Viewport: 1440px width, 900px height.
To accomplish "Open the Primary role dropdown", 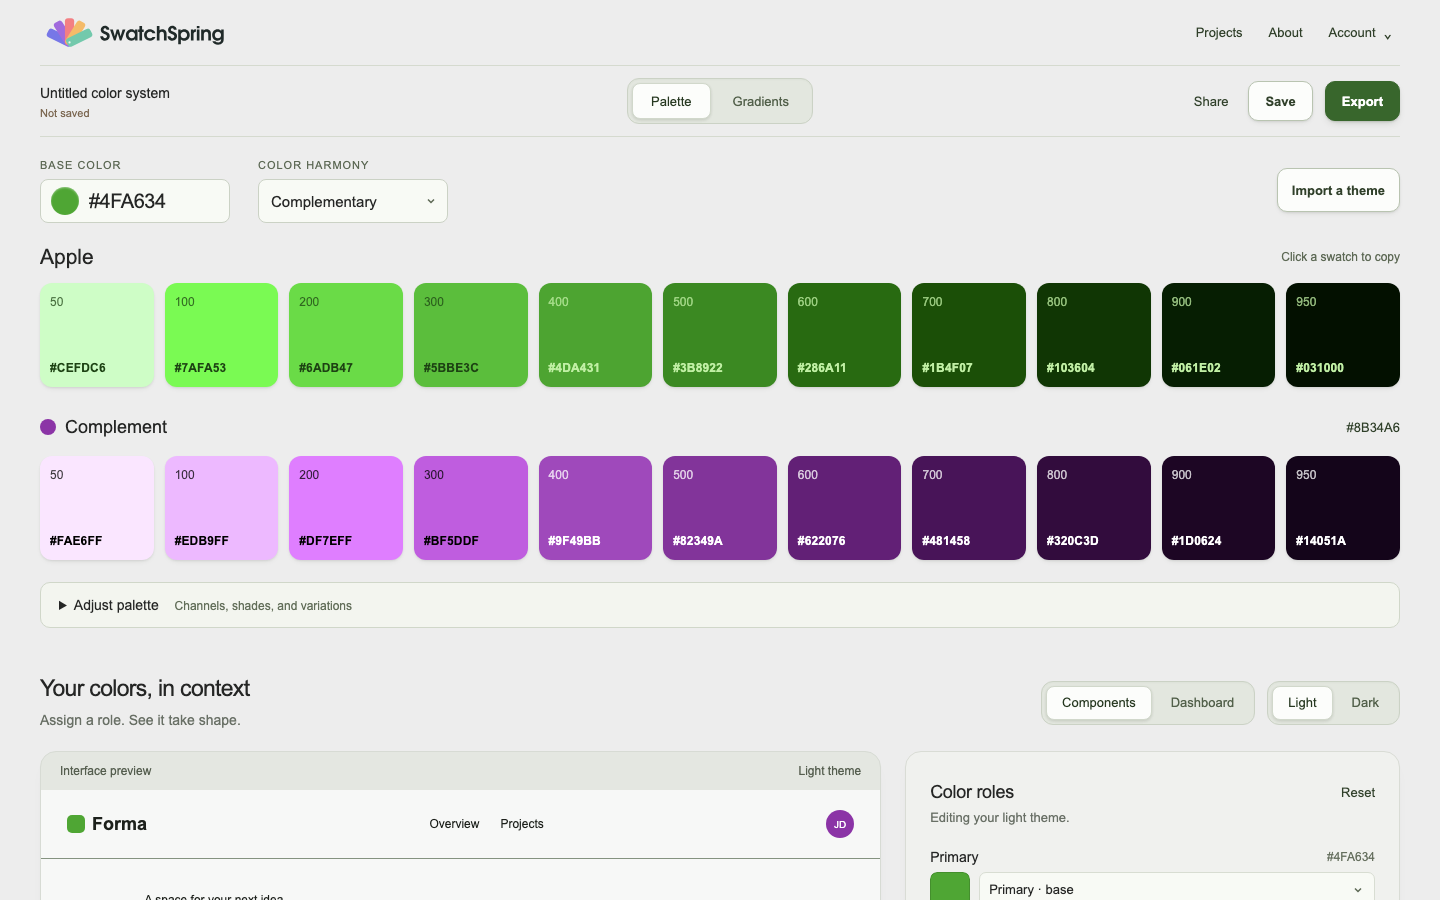I will pos(1176,889).
